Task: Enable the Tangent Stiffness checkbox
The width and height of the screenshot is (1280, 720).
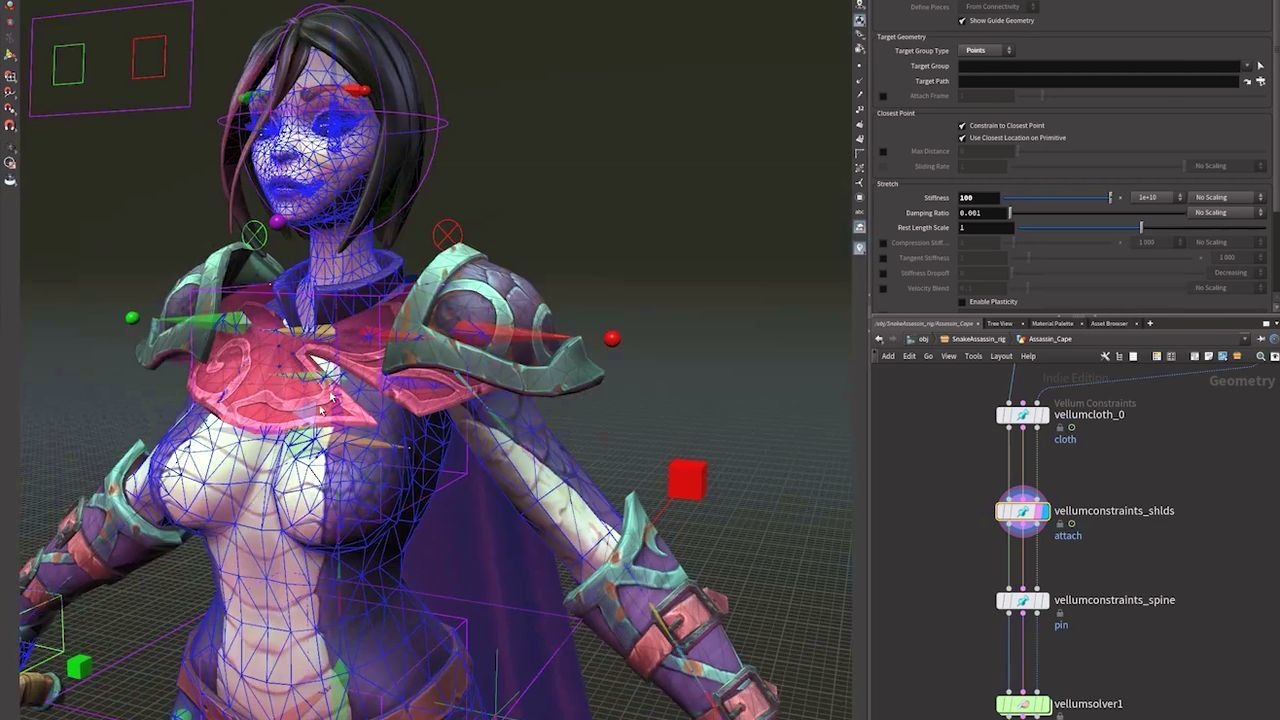Action: (883, 258)
